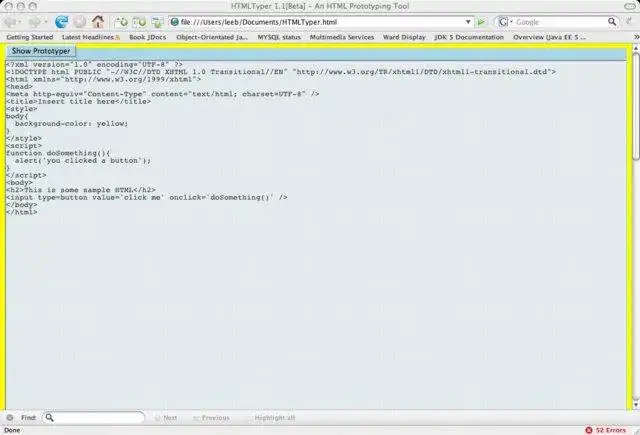Viewport: 640px width, 435px height.
Task: Click the alert('you clicked a button') line
Action: coord(83,160)
